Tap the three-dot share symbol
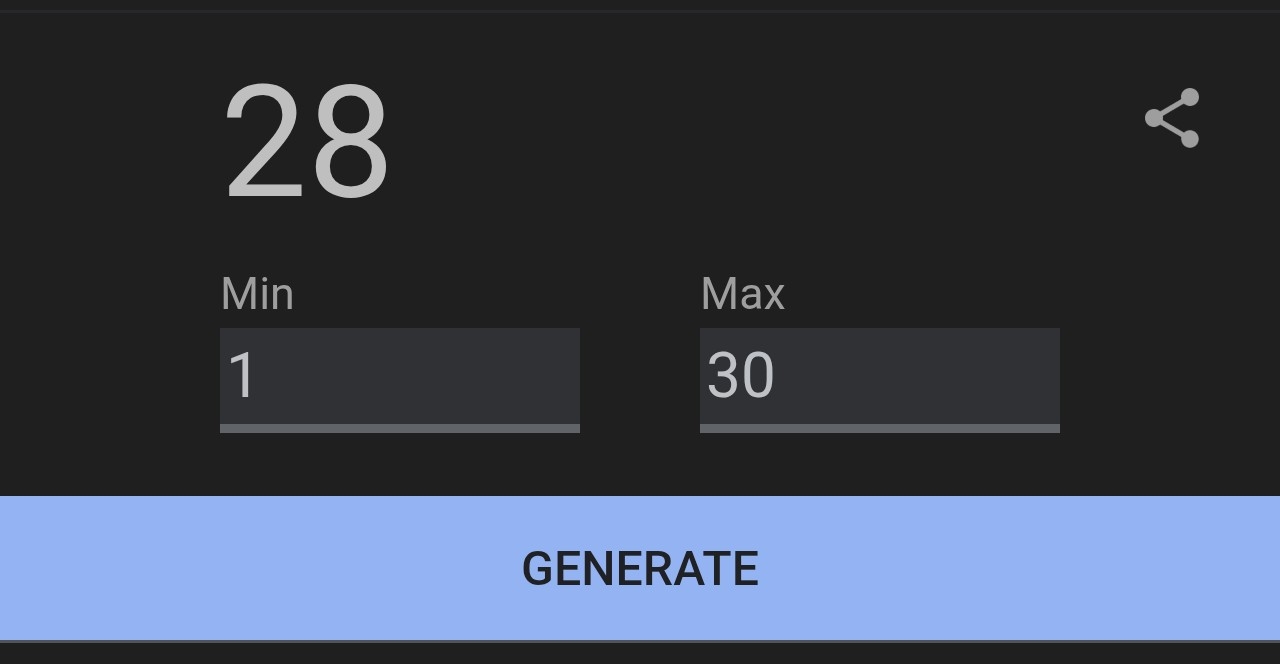The height and width of the screenshot is (664, 1280). [x=1172, y=118]
